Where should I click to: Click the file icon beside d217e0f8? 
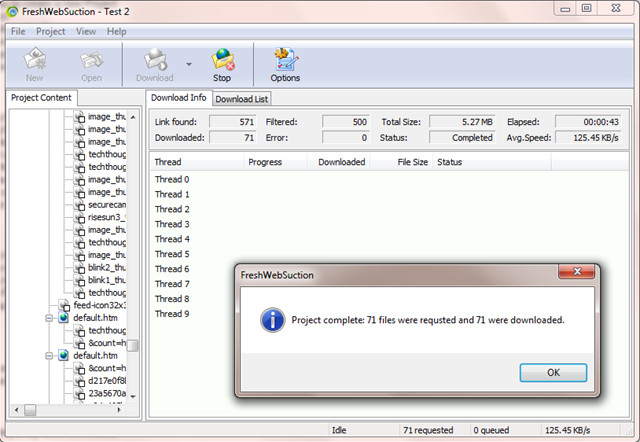tap(79, 381)
